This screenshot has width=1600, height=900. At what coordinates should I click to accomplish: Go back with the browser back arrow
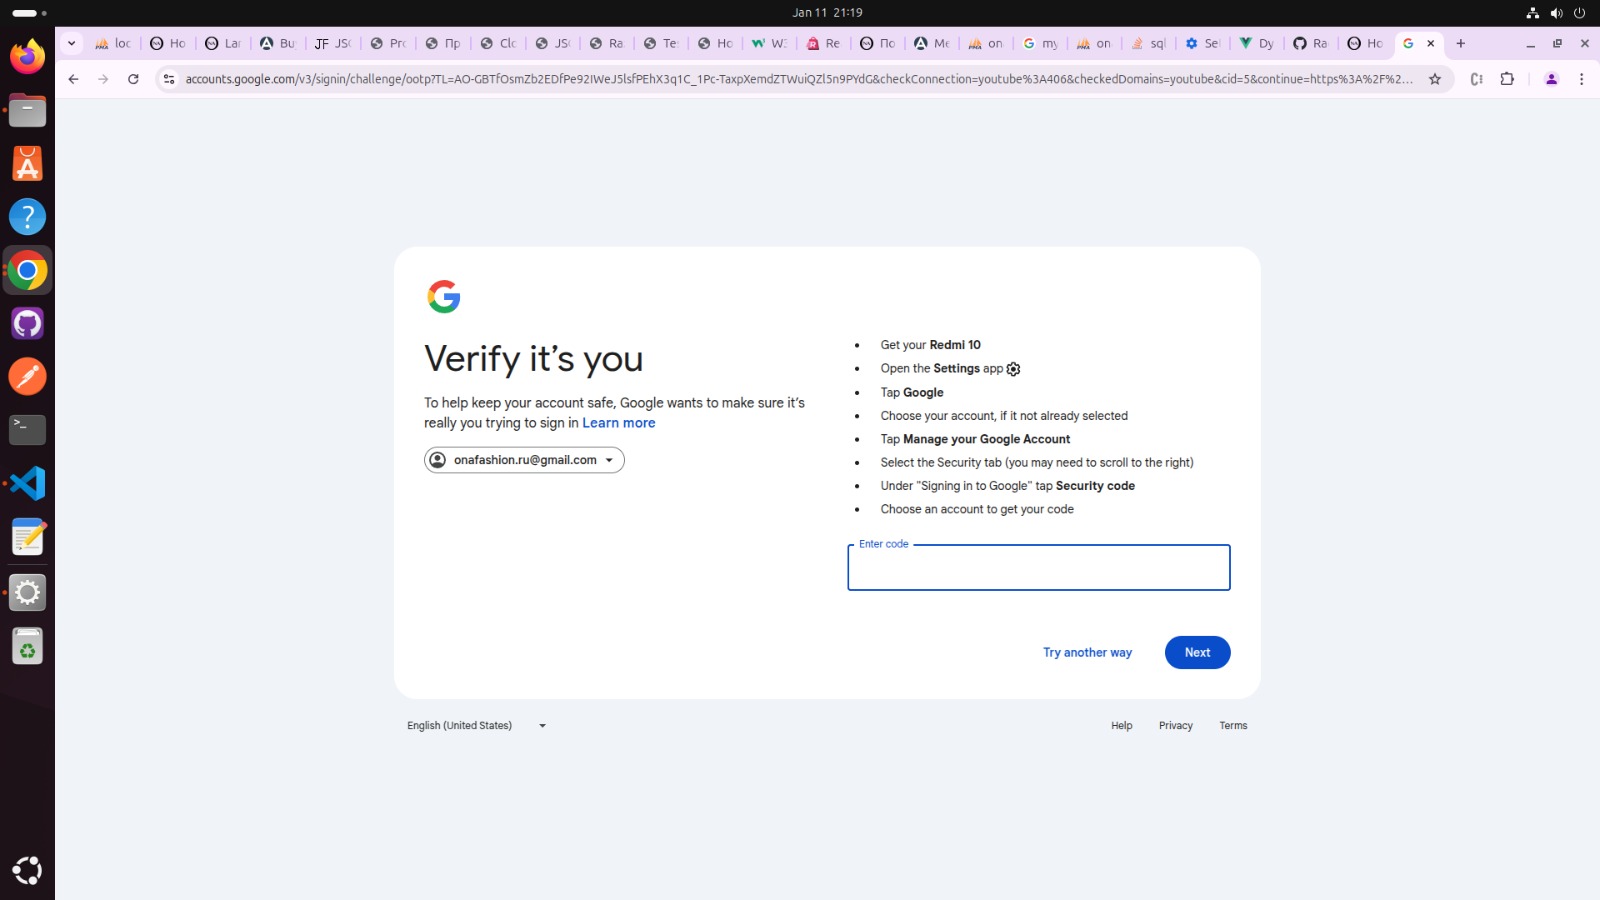(x=73, y=79)
